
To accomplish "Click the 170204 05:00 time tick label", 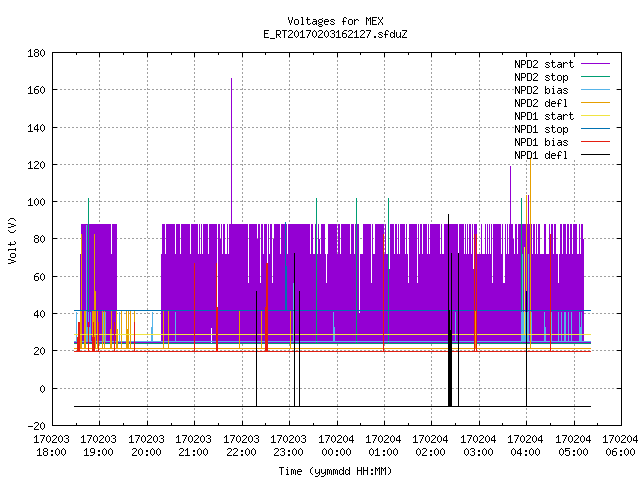I will click(x=573, y=446).
